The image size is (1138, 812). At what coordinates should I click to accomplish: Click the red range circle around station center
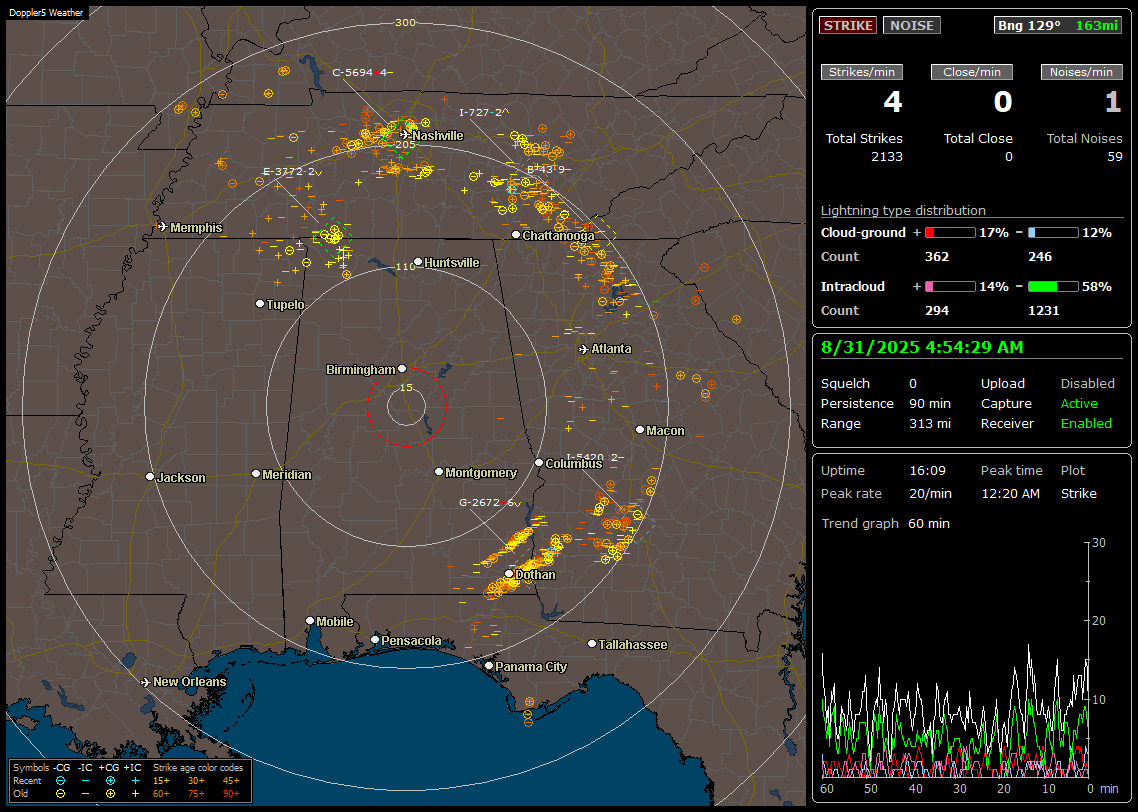point(406,407)
